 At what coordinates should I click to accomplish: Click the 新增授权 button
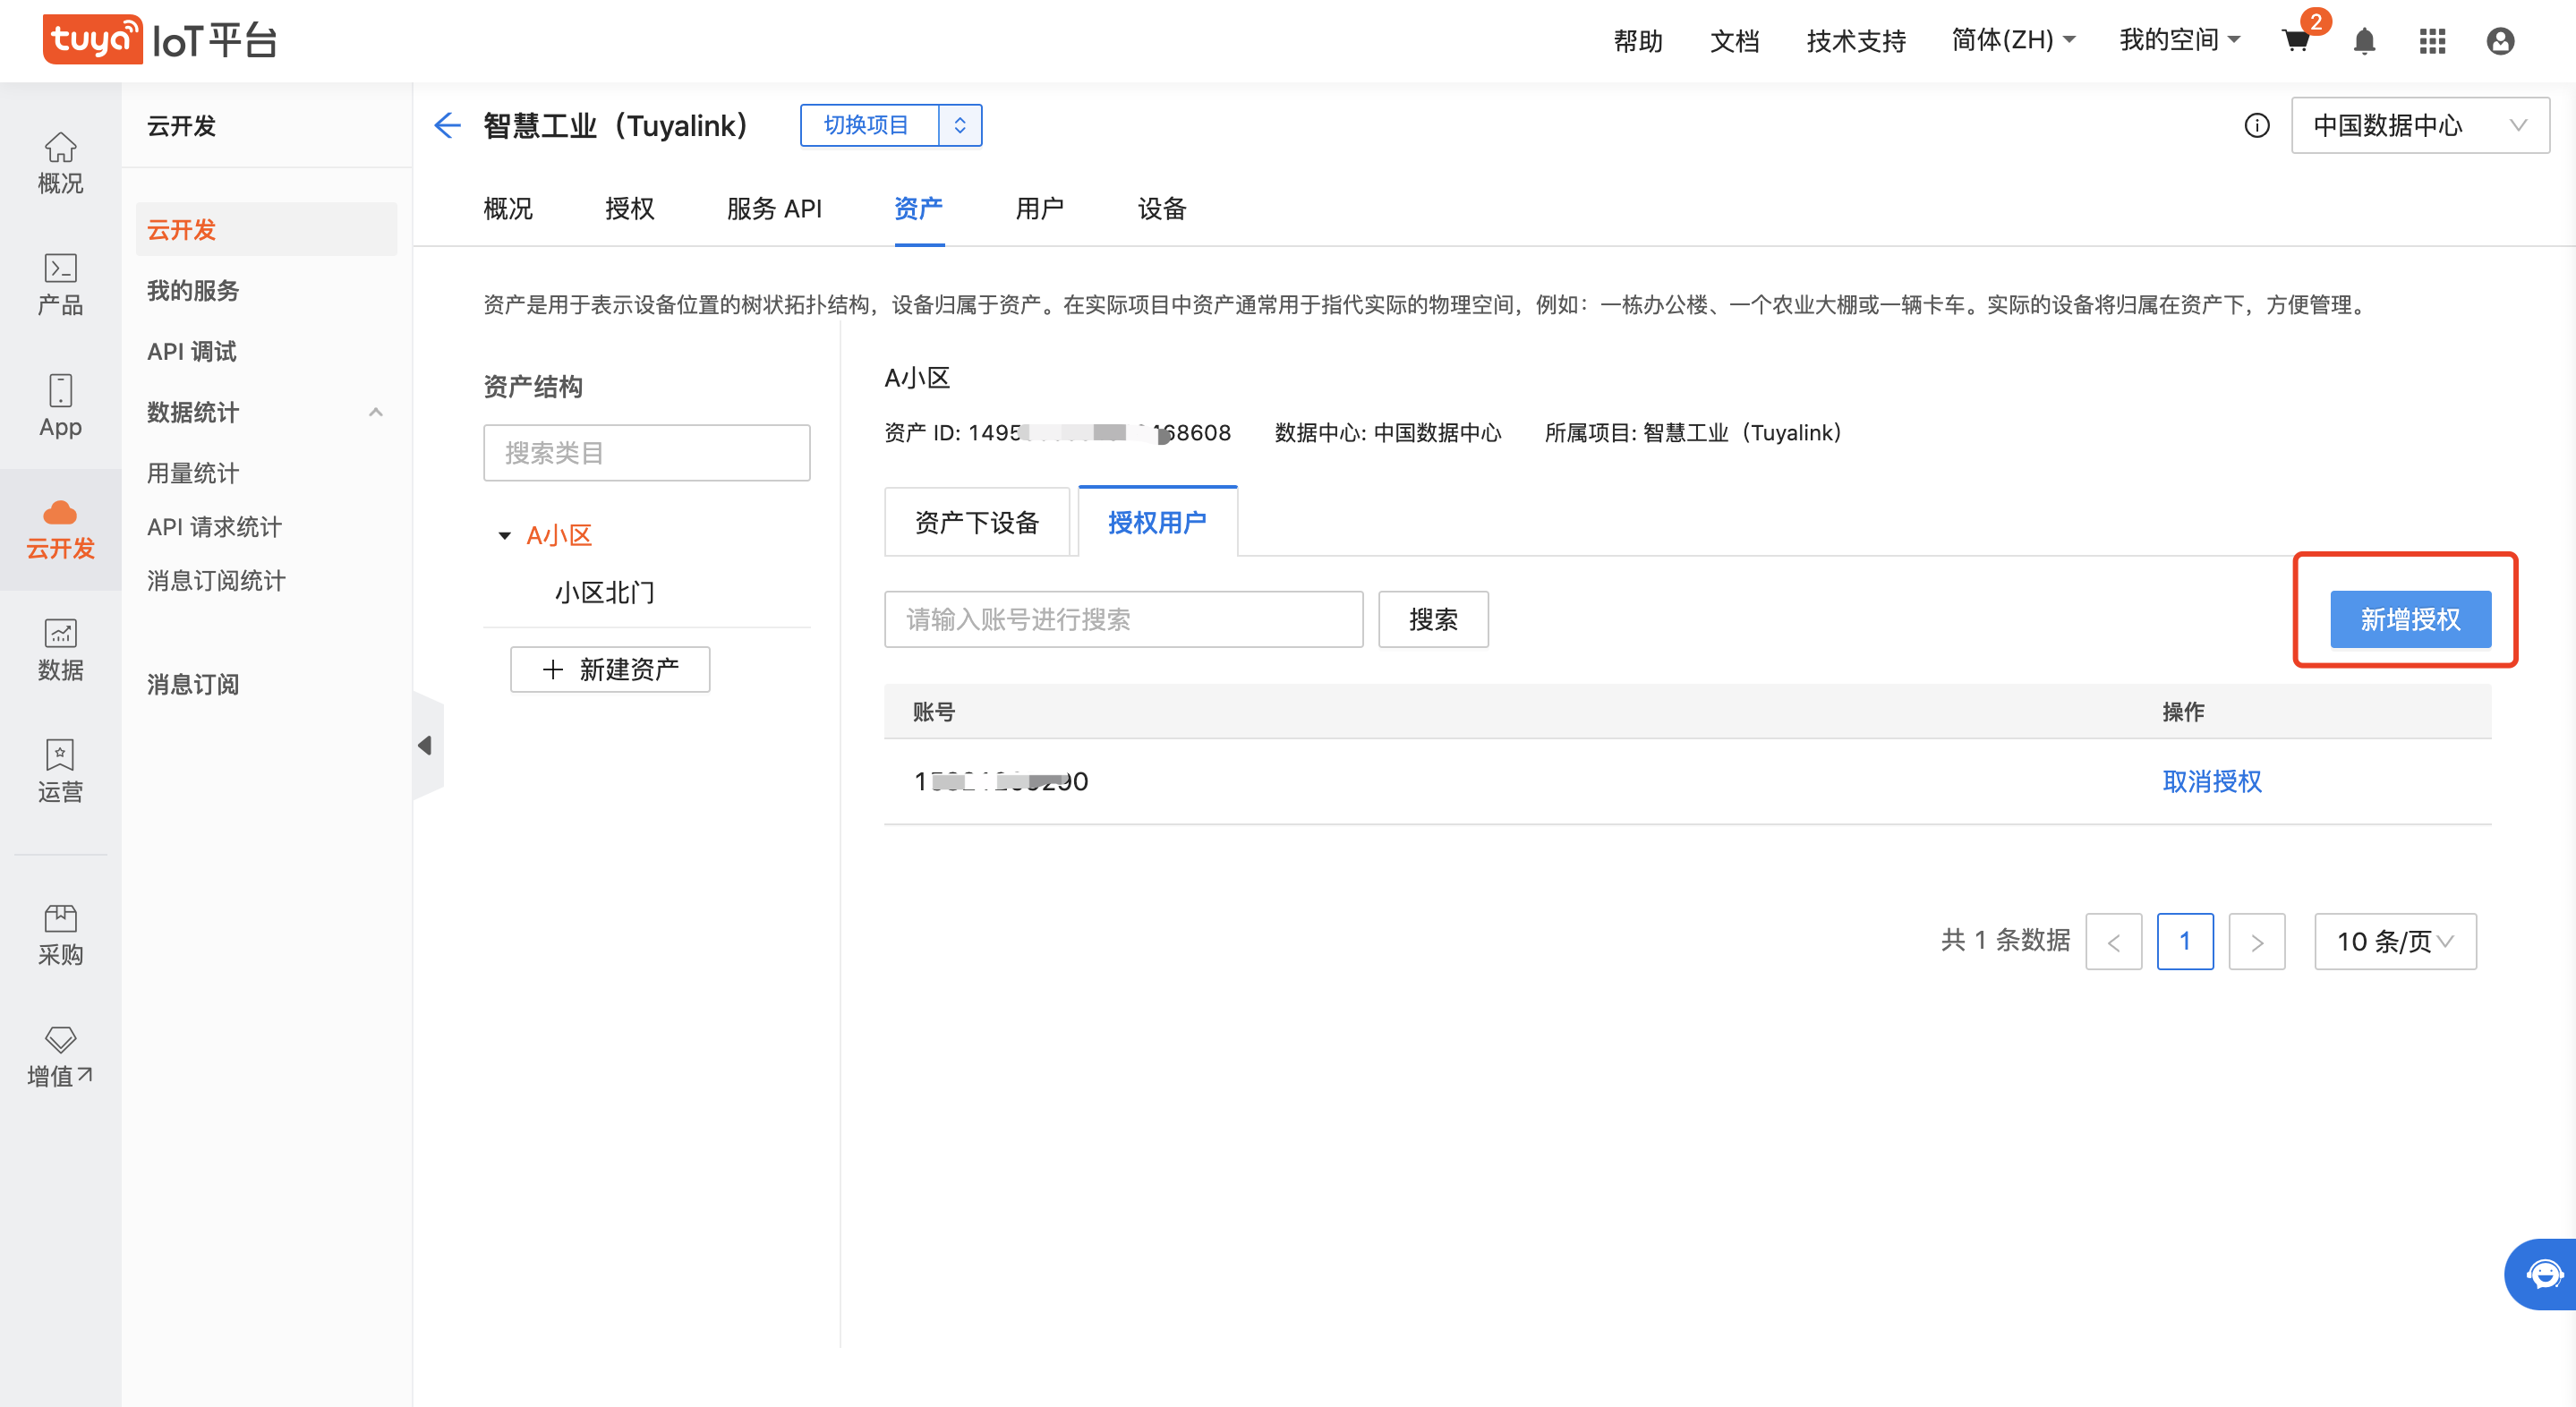click(x=2410, y=619)
